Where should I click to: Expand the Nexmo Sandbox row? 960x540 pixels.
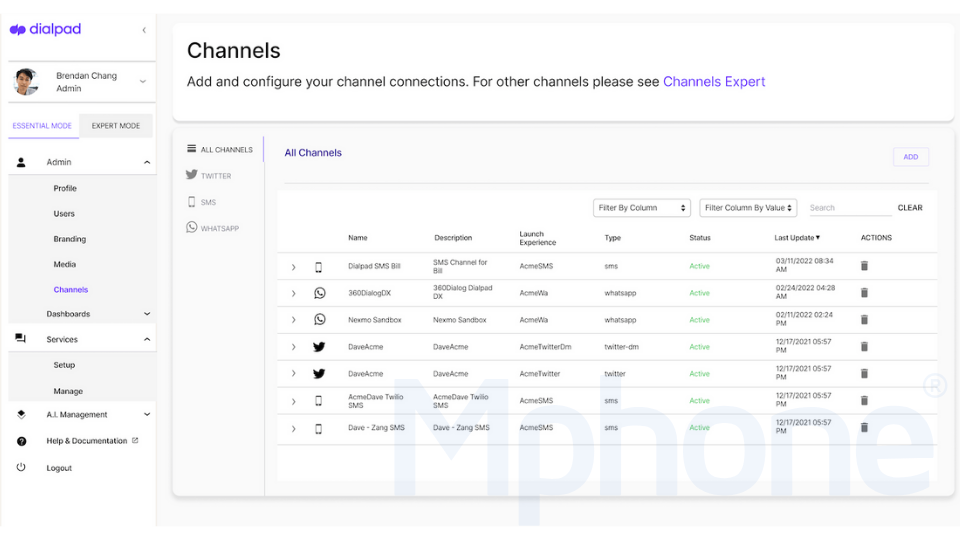click(x=293, y=320)
